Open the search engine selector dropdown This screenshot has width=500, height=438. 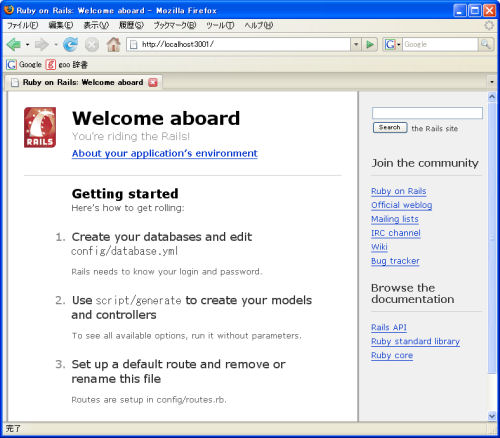click(x=392, y=44)
